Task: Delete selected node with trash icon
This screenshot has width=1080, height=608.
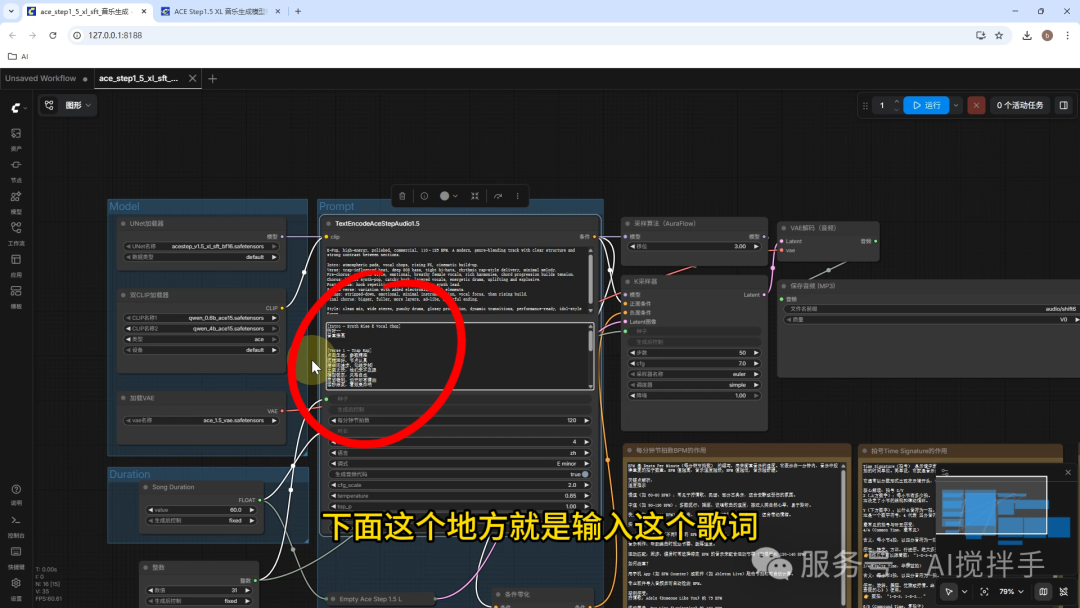Action: tap(402, 196)
